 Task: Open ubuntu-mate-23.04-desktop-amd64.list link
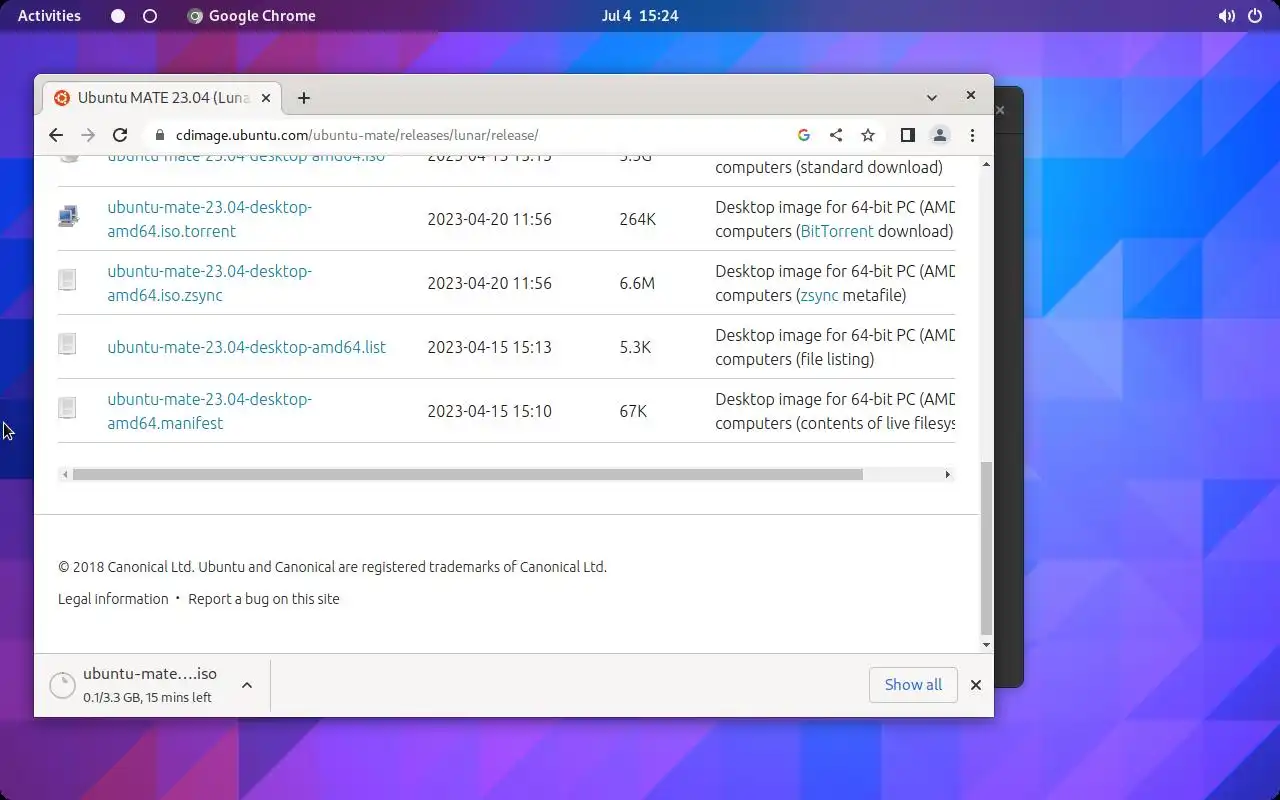pos(246,347)
